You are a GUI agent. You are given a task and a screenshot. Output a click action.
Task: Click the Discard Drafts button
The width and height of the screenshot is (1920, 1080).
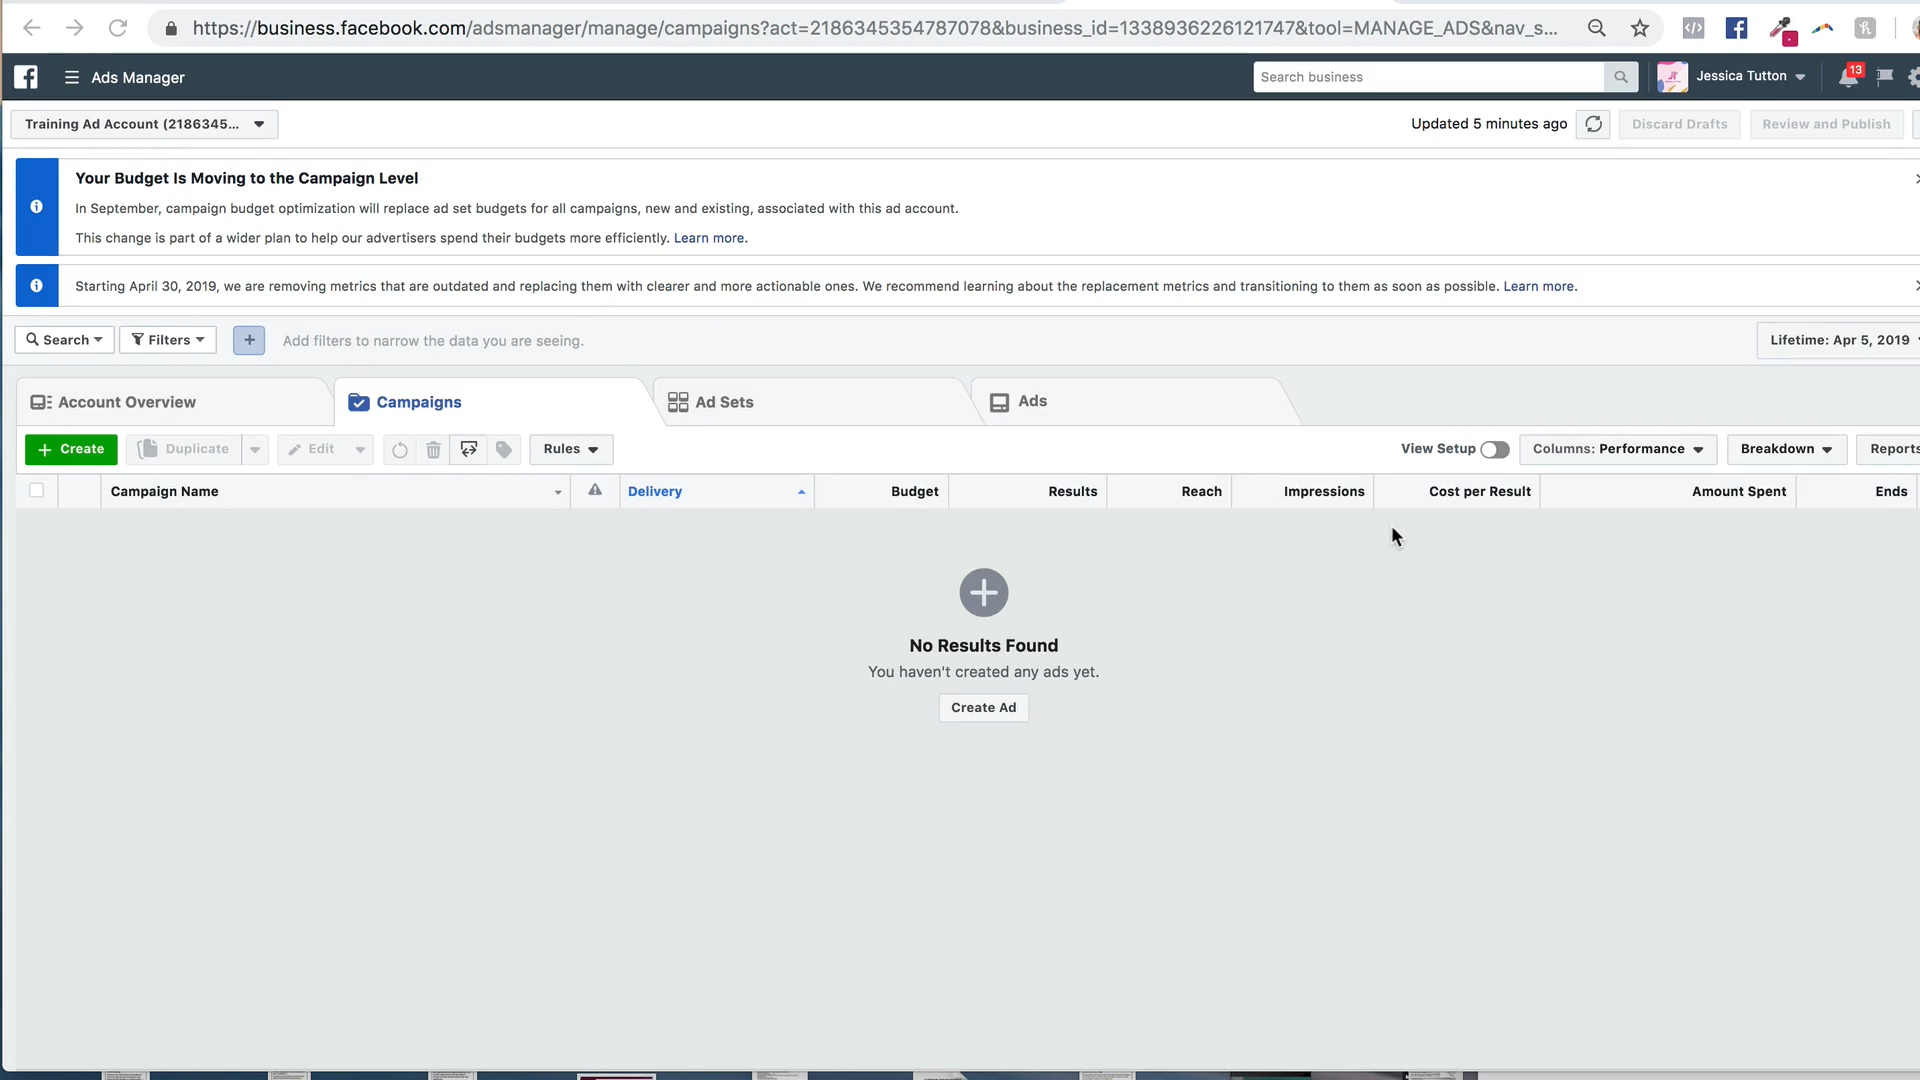[1680, 124]
